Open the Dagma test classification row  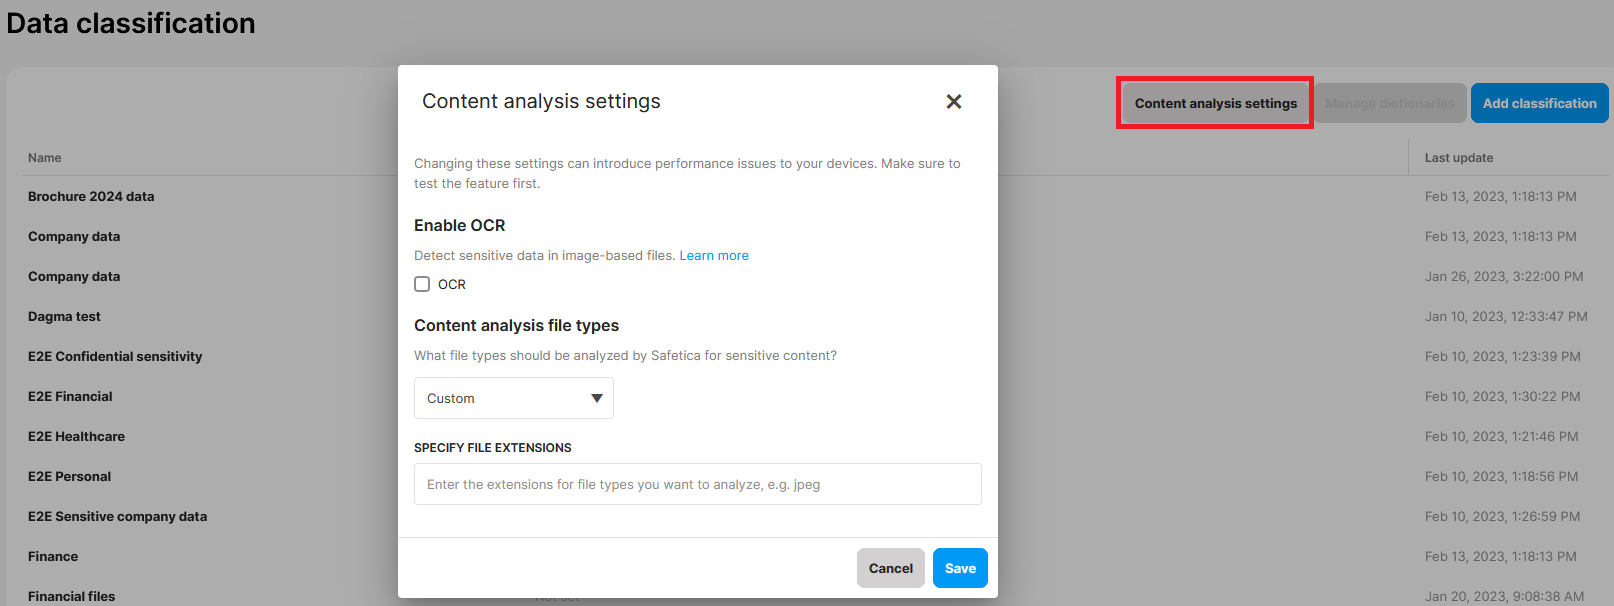tap(64, 317)
